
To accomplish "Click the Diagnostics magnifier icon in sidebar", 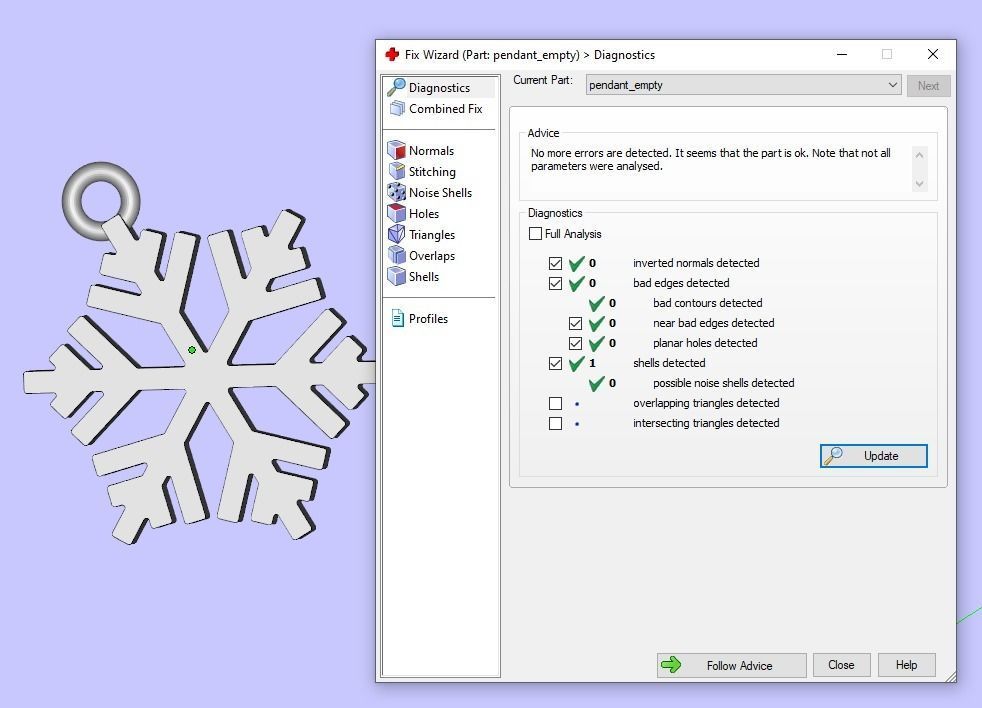I will tap(396, 87).
